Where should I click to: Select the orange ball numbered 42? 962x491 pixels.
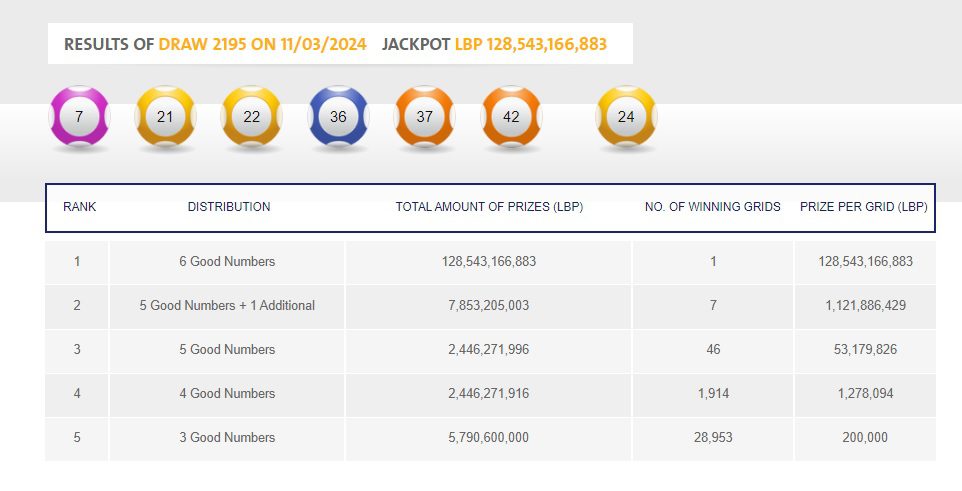point(511,117)
